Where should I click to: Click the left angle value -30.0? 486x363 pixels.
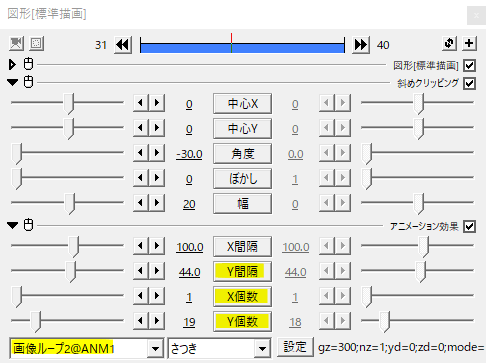tap(189, 154)
